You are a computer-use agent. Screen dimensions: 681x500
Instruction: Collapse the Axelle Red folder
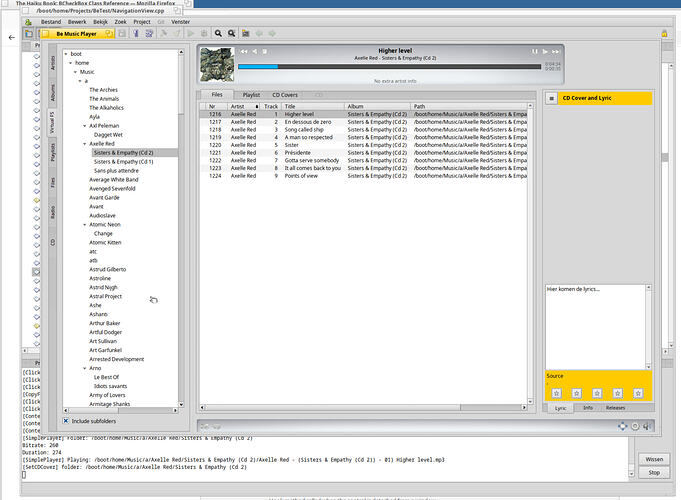[x=85, y=144]
